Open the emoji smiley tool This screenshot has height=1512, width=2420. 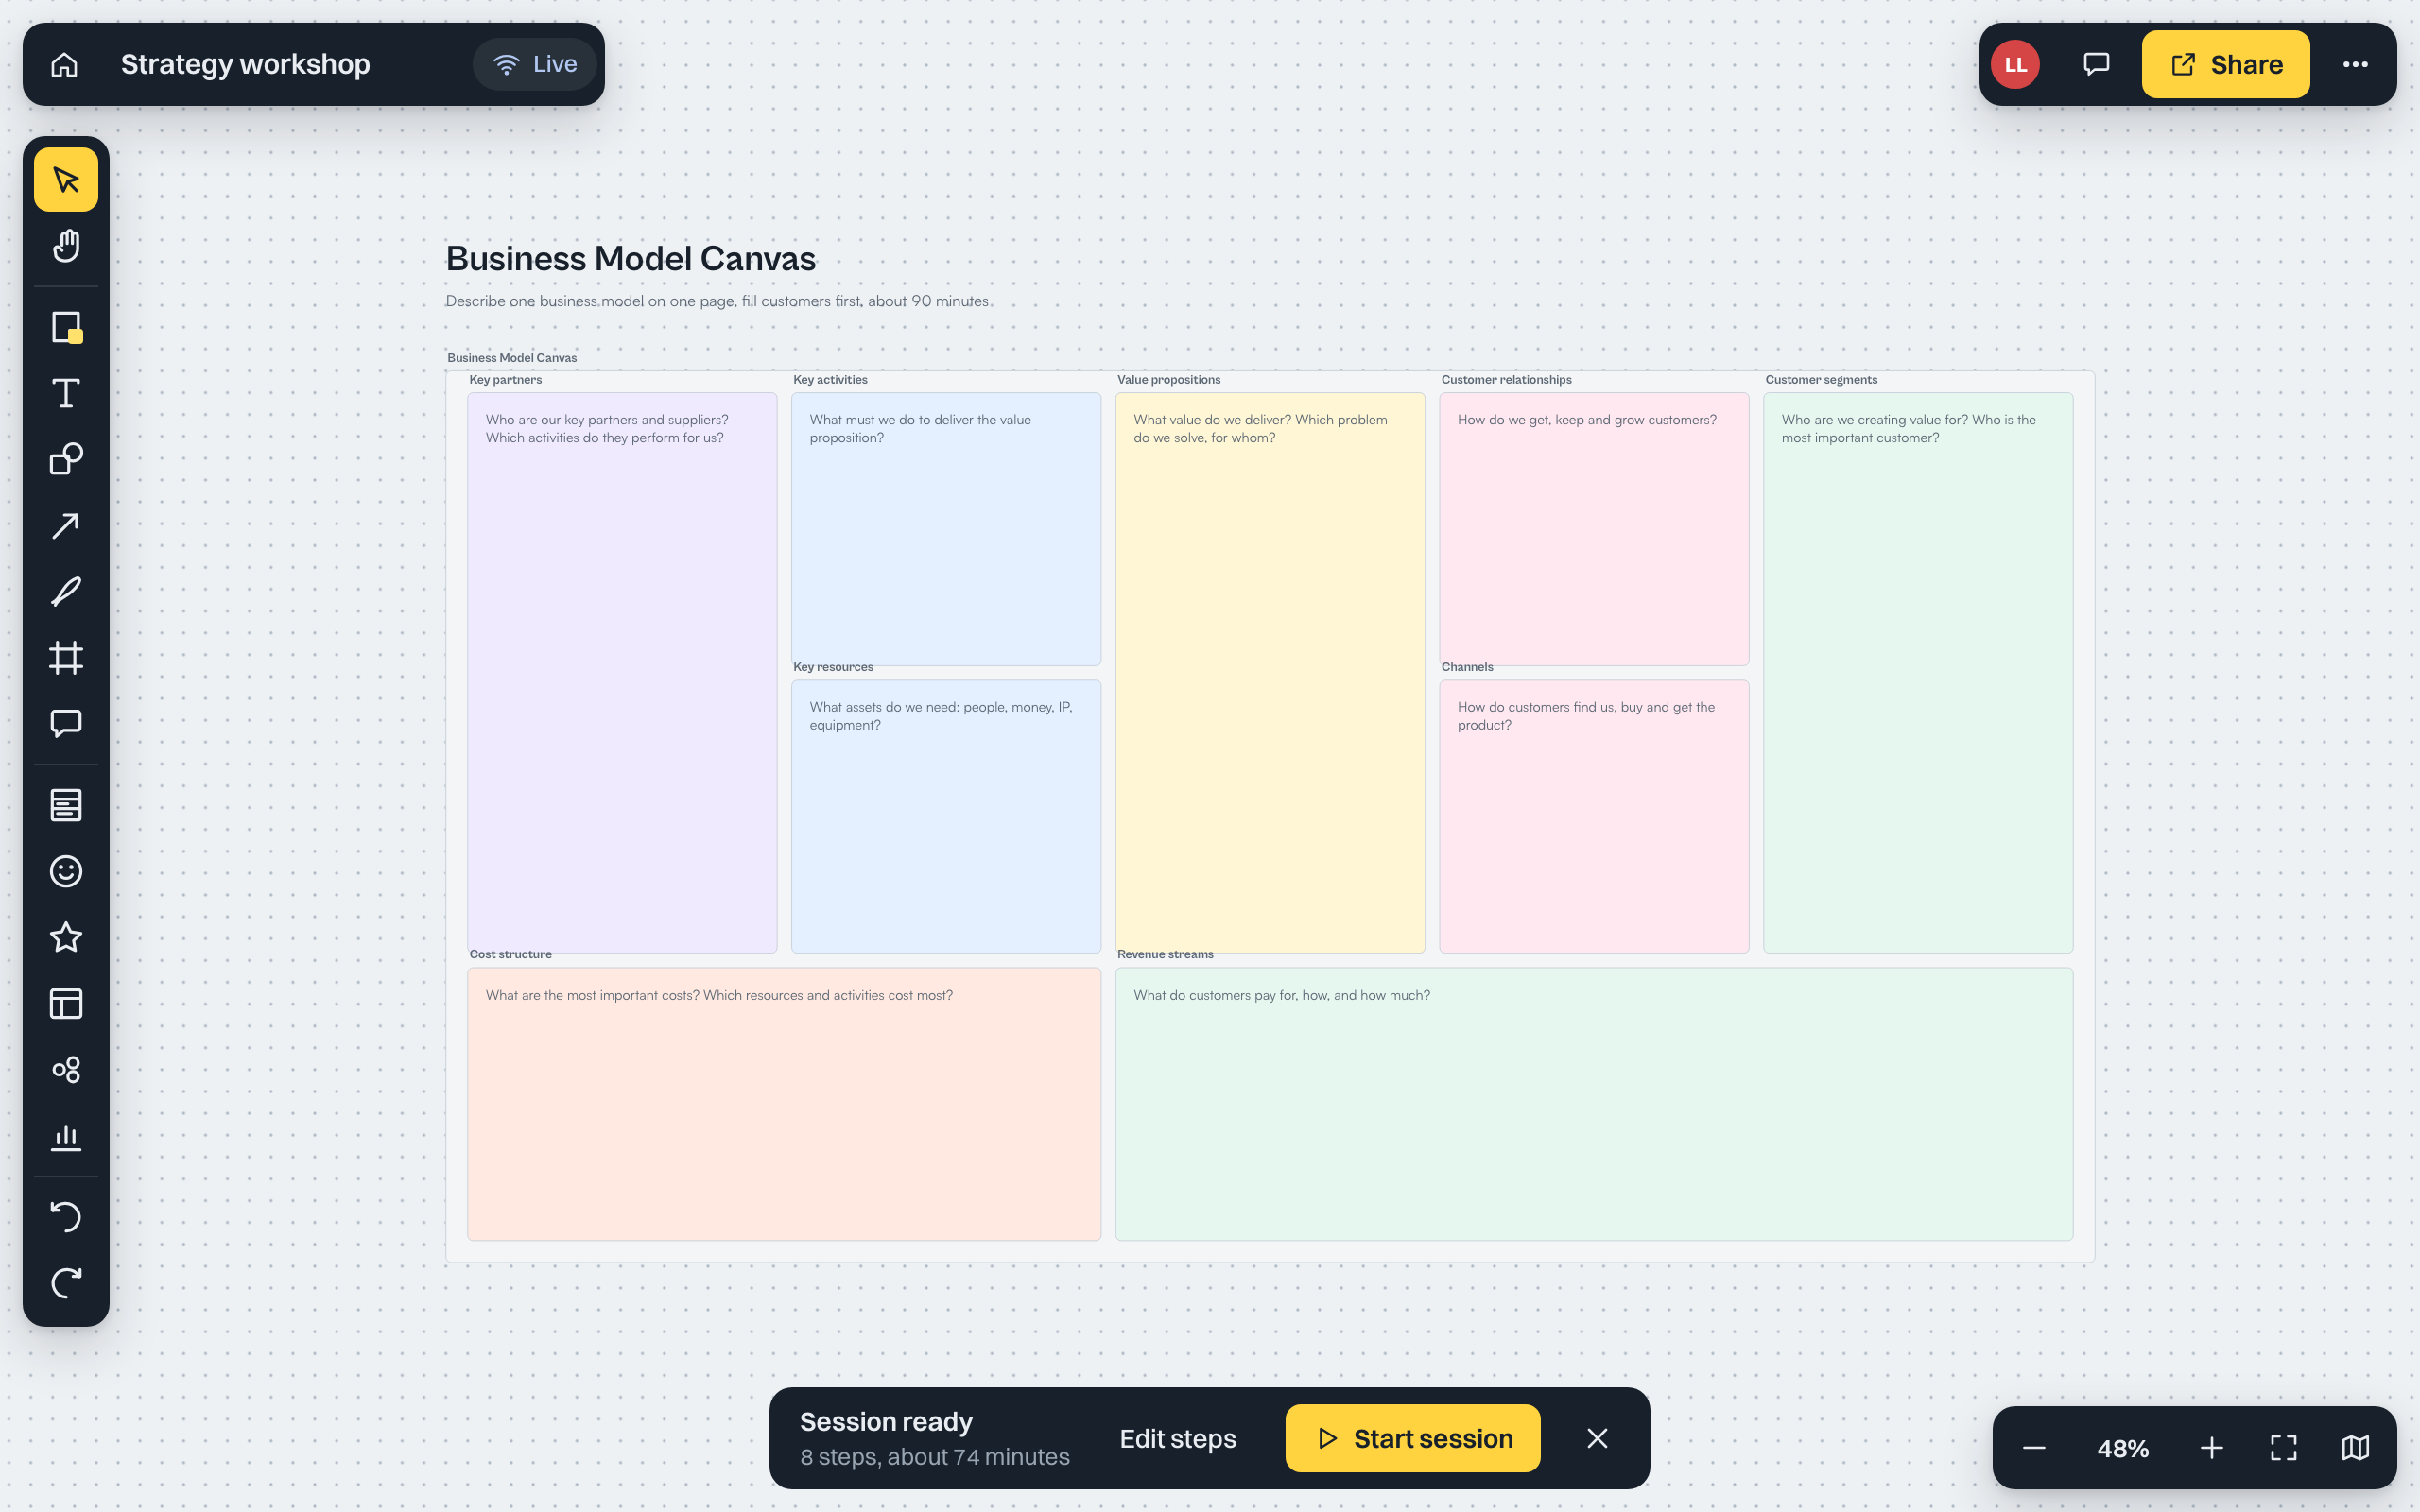click(66, 872)
